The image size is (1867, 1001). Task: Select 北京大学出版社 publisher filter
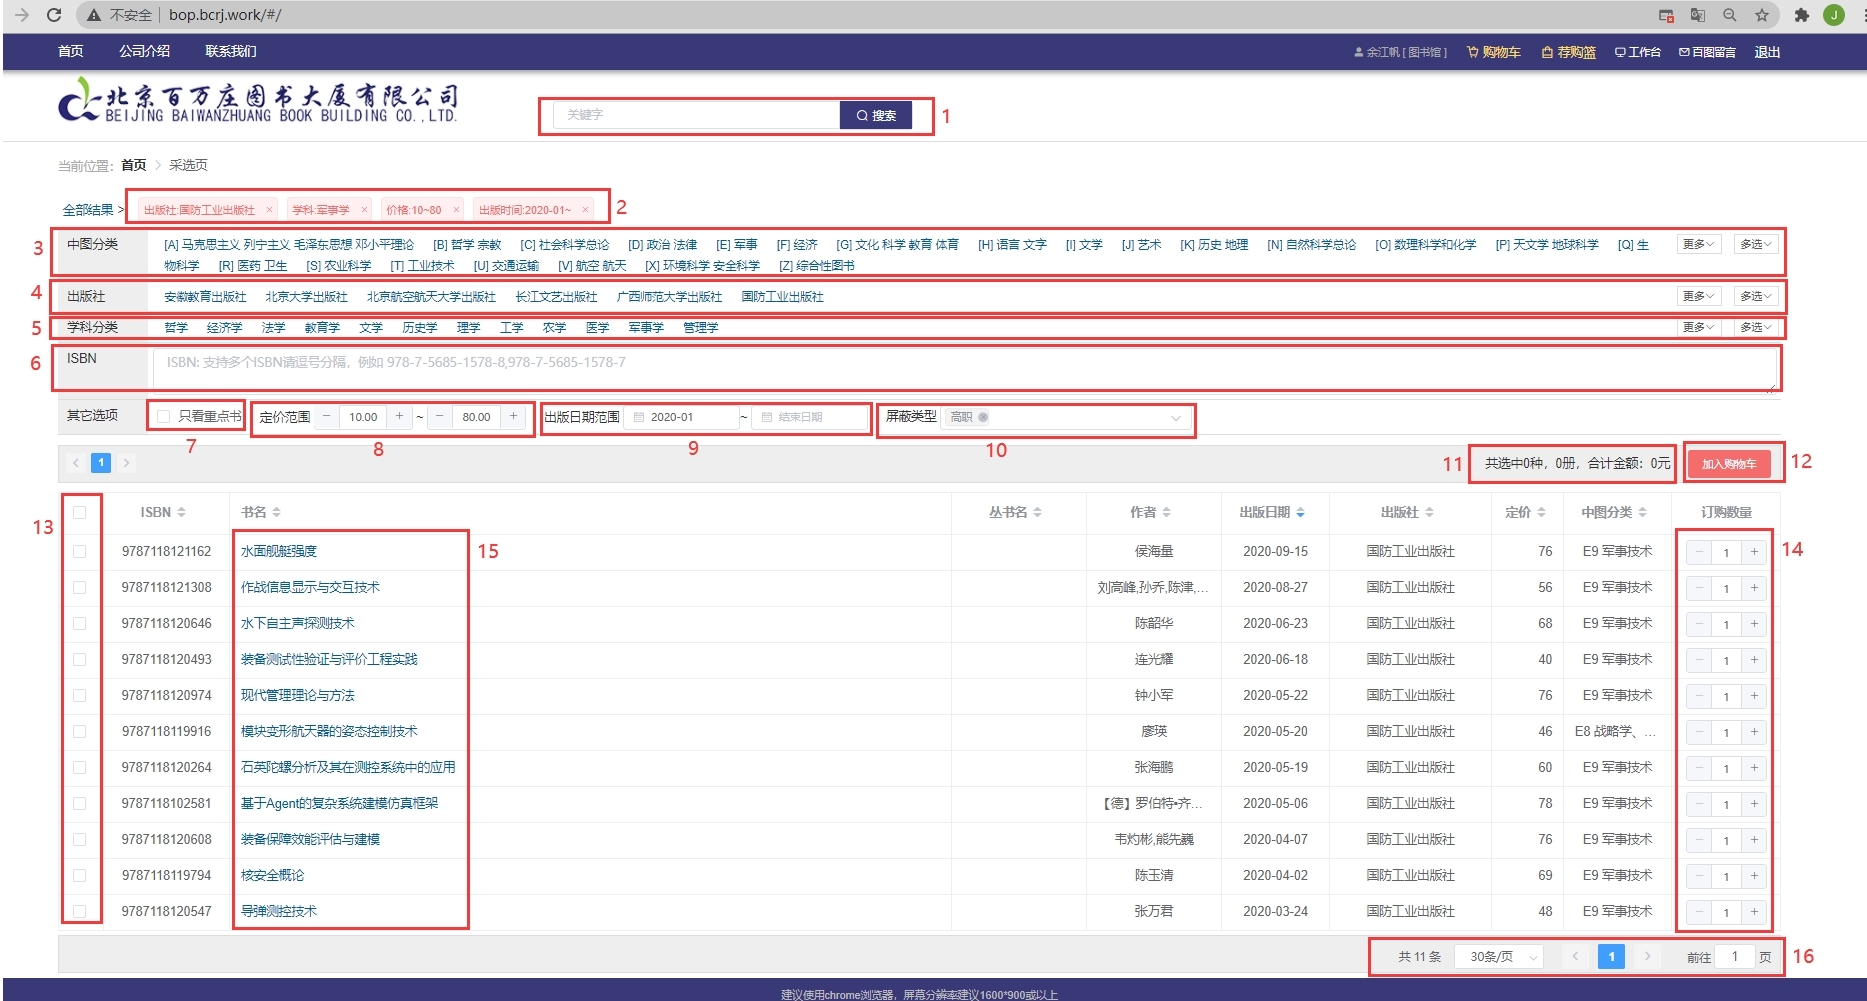coord(307,297)
